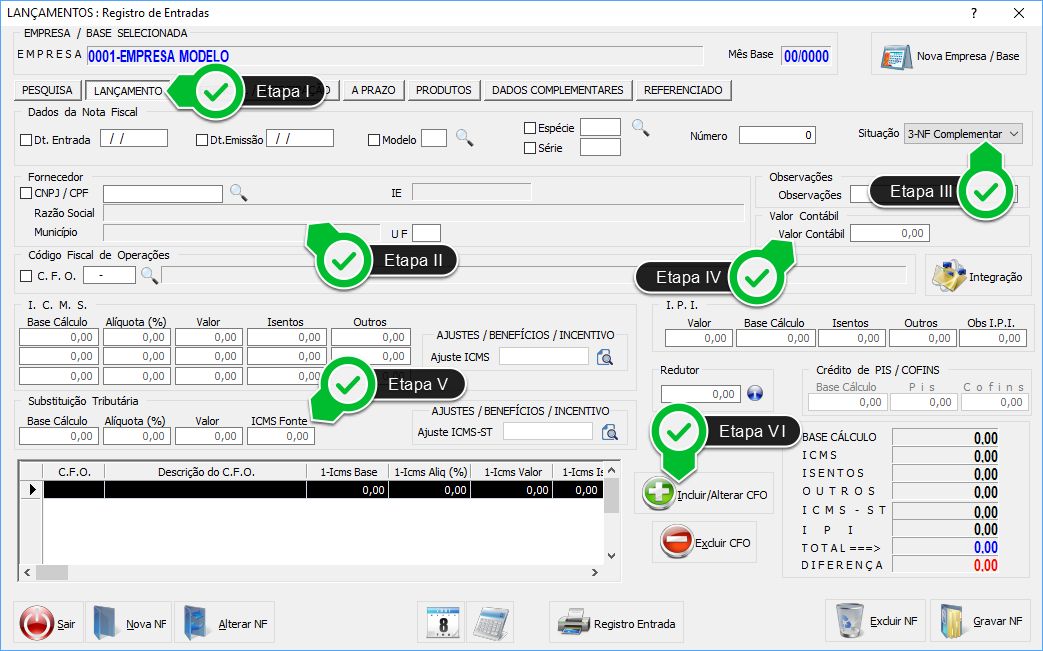Viewport: 1043px width, 651px height.
Task: Enable the Dt. Entrada checkbox
Action: point(27,140)
